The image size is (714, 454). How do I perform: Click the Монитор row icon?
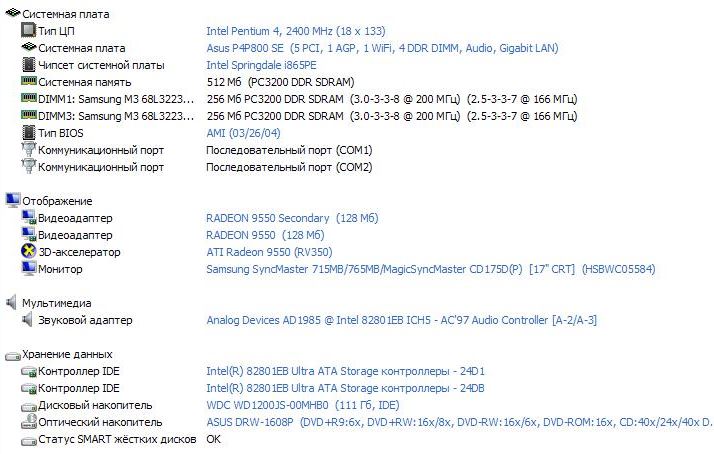coord(28,269)
